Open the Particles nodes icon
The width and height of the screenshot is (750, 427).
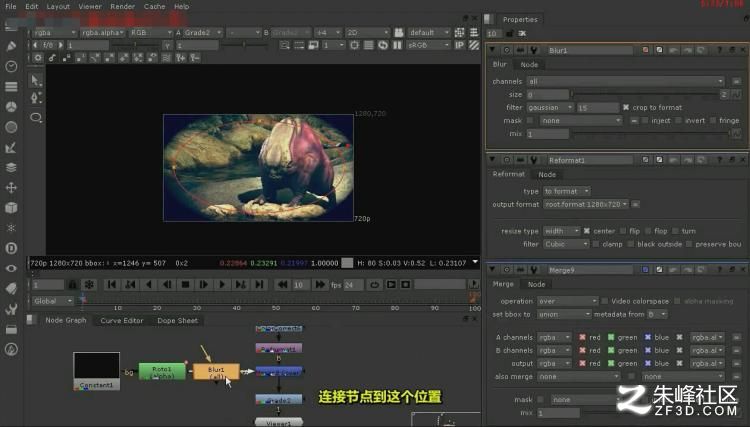tap(11, 228)
